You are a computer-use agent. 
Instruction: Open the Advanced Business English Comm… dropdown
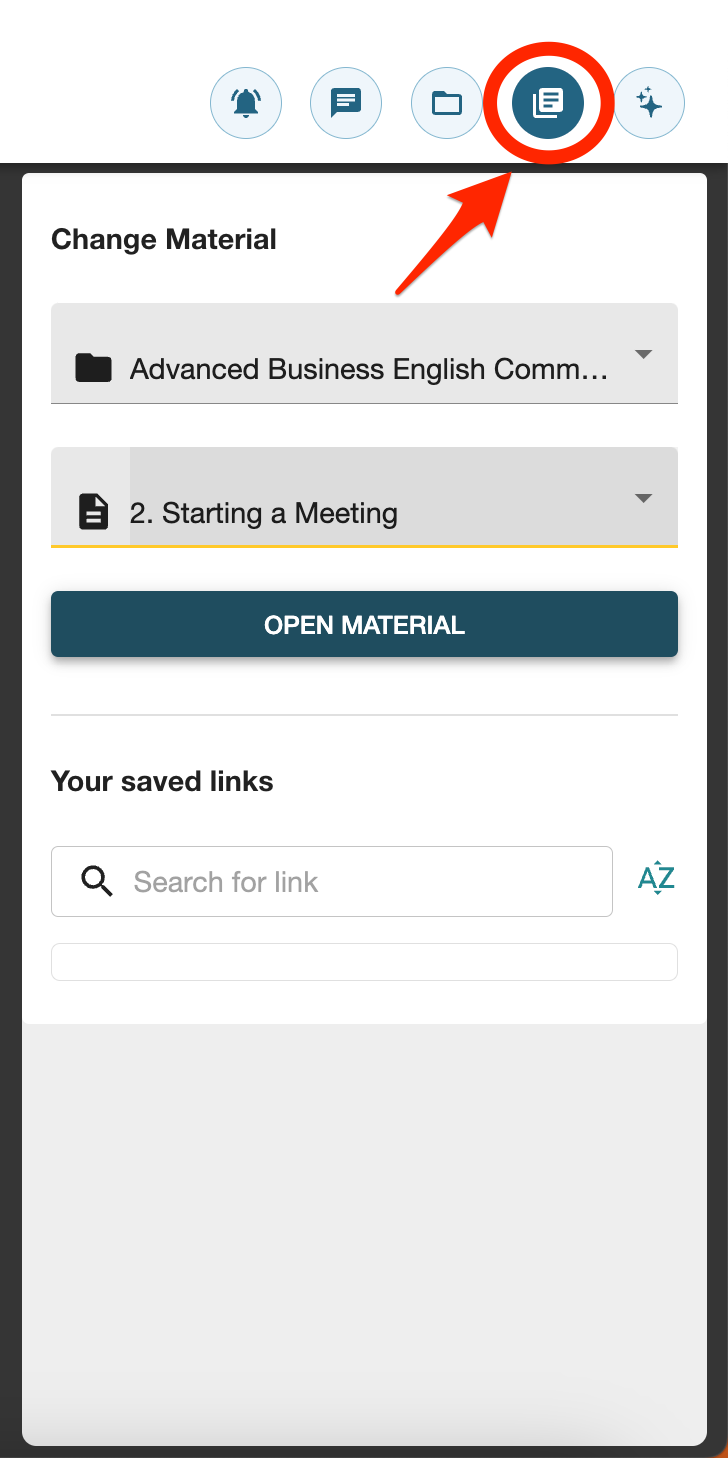click(364, 354)
